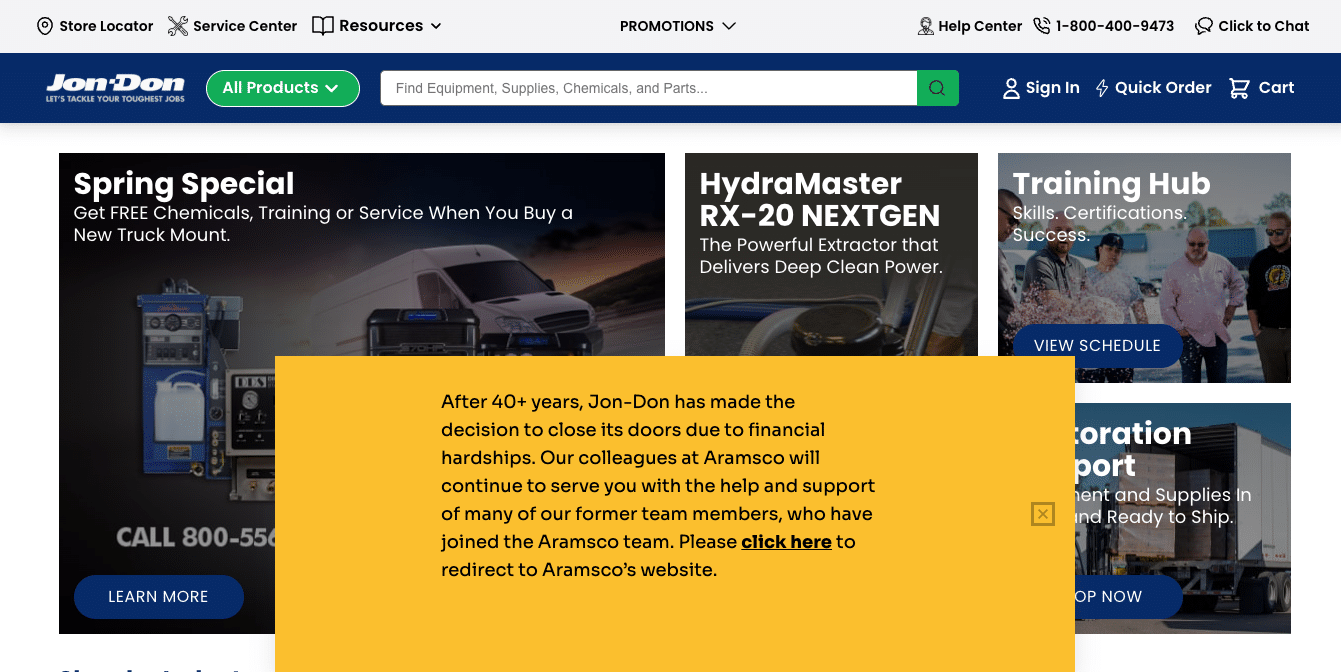Viewport: 1341px width, 672px height.
Task: Click the Sign In user icon
Action: point(1011,88)
